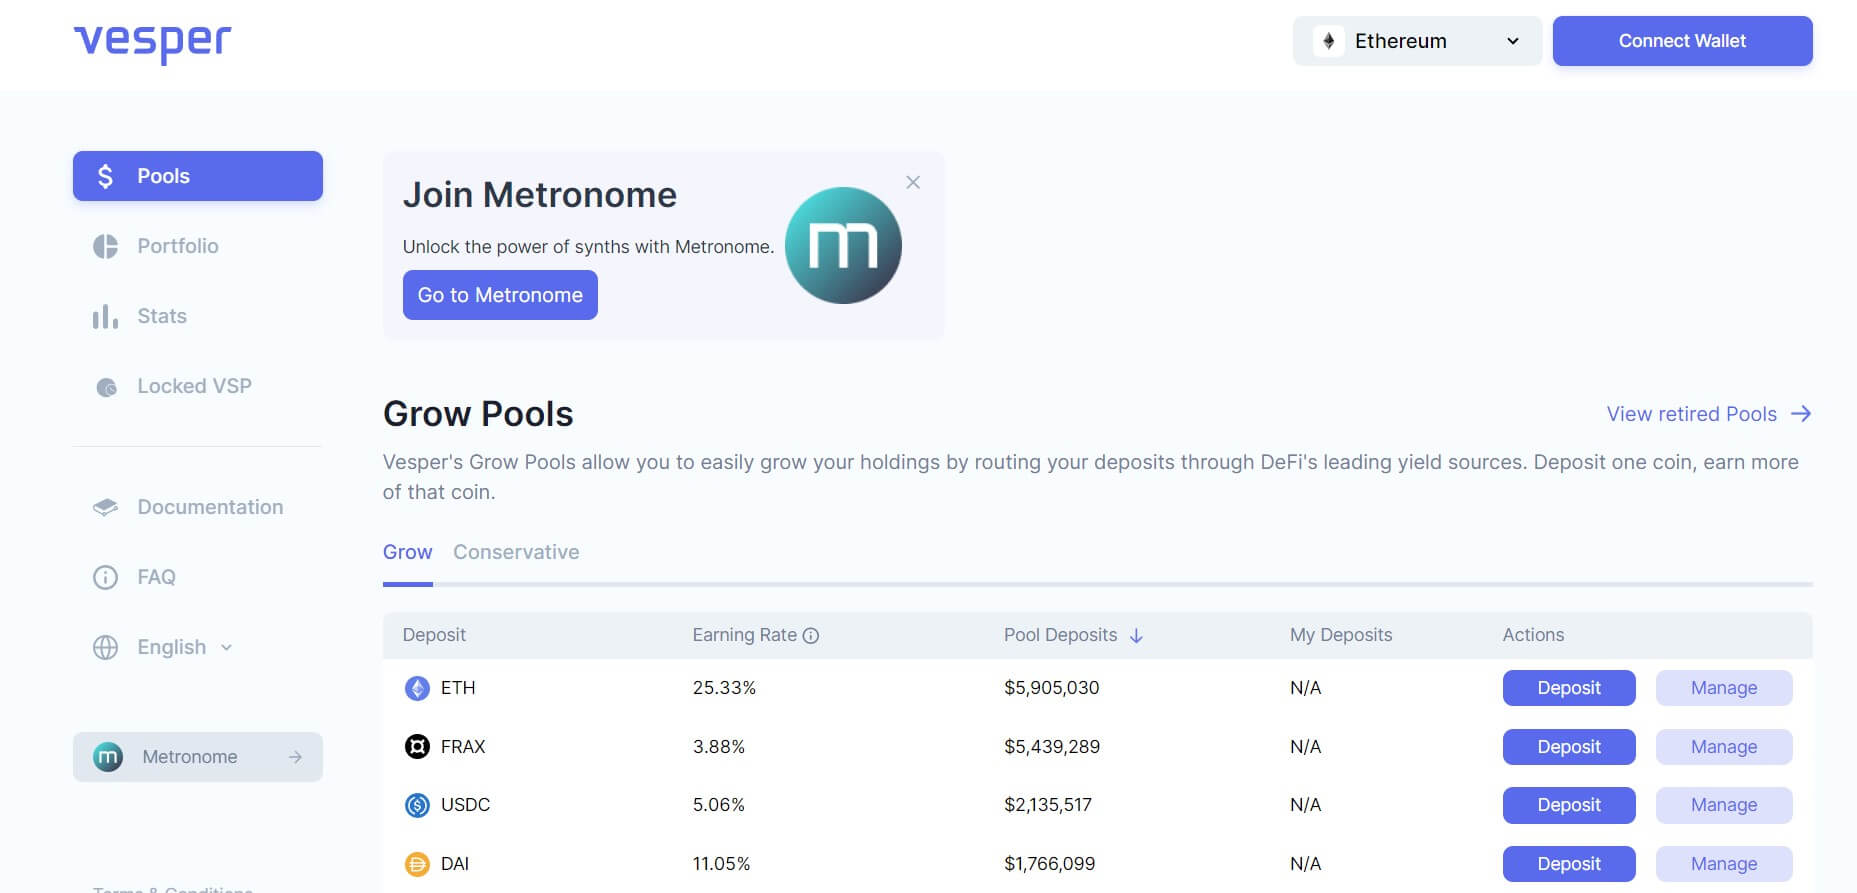Click the Stats bar chart icon
This screenshot has height=893, width=1857.
(105, 317)
